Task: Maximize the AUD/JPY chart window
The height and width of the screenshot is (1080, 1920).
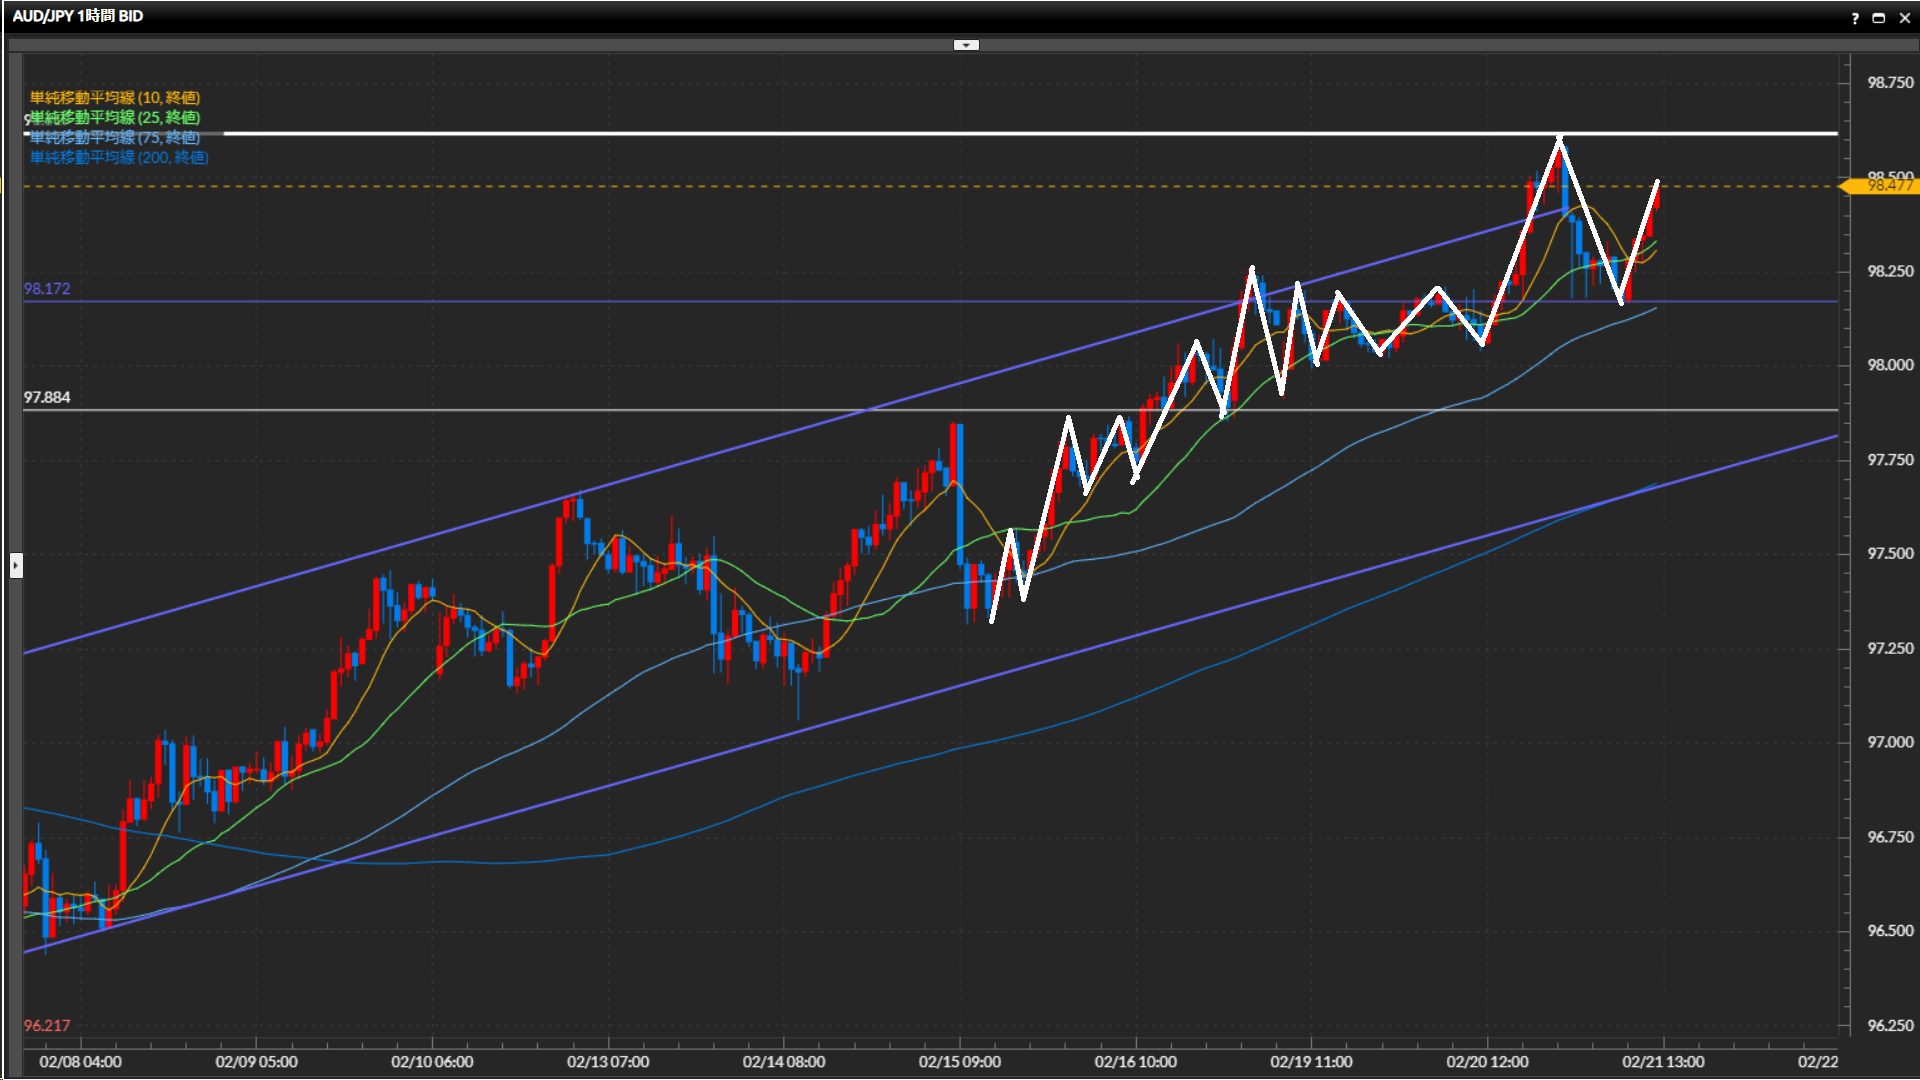Action: point(1879,18)
